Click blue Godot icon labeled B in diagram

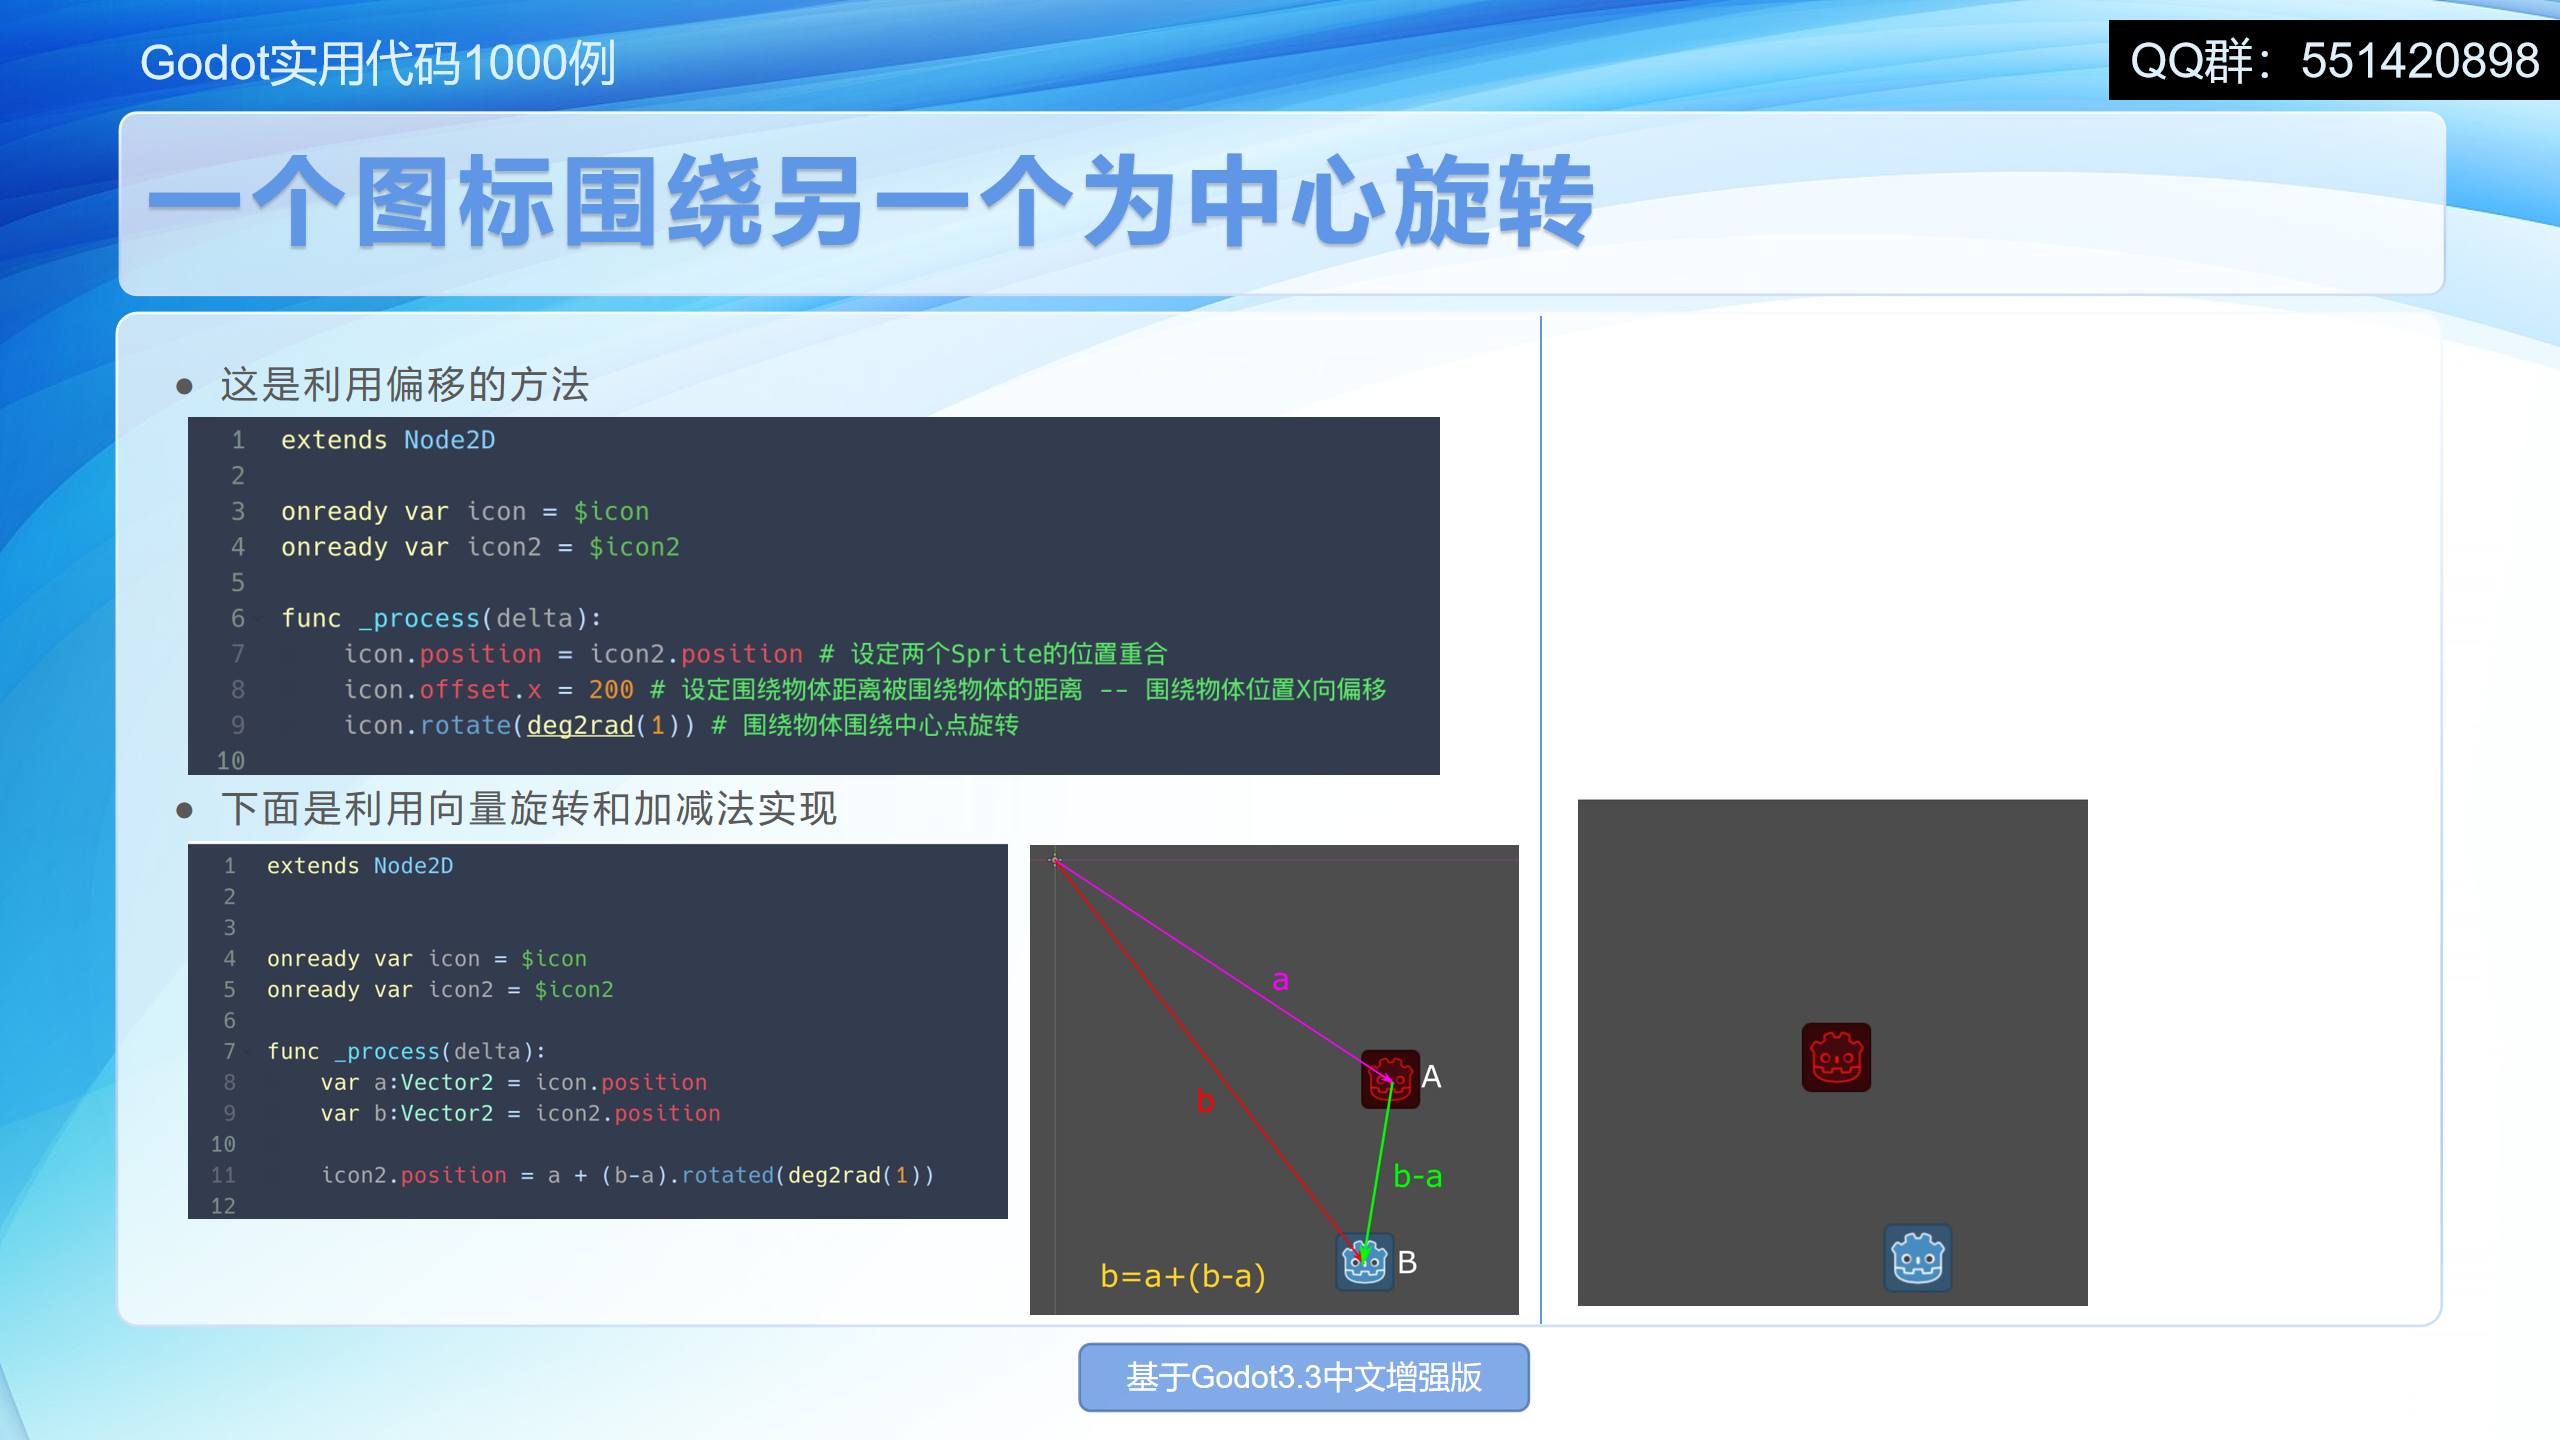1365,1262
